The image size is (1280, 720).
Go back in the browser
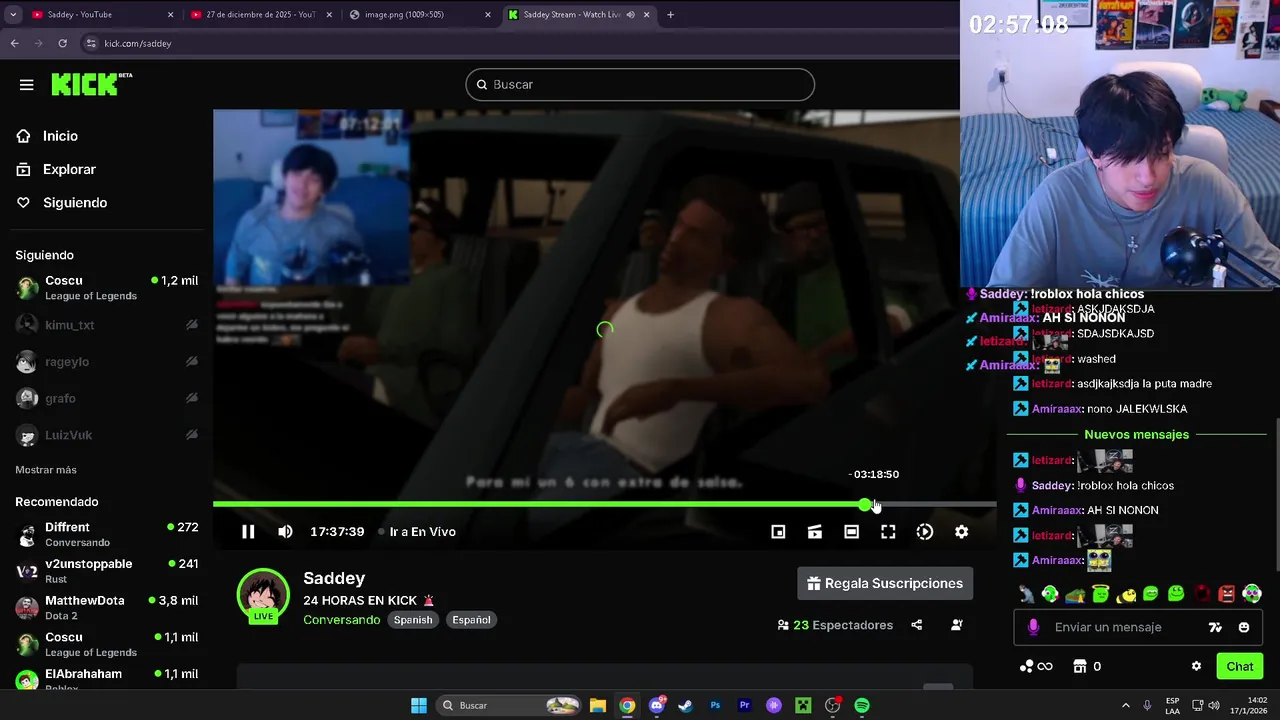point(14,44)
